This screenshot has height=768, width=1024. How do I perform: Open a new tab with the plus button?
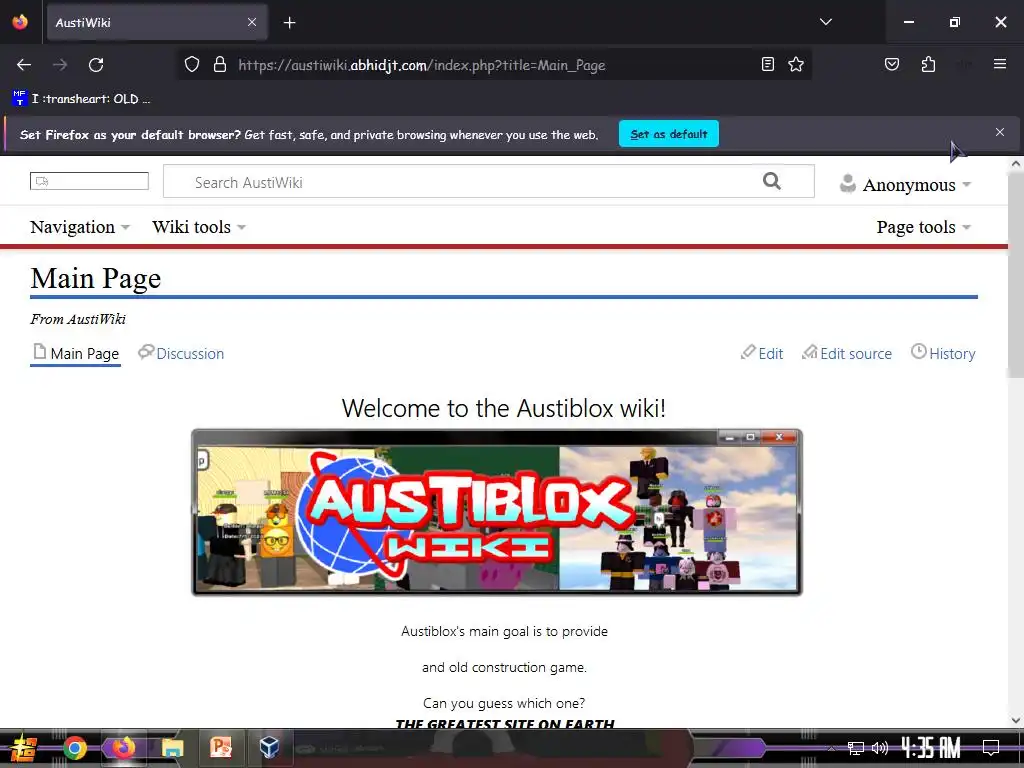click(x=290, y=23)
